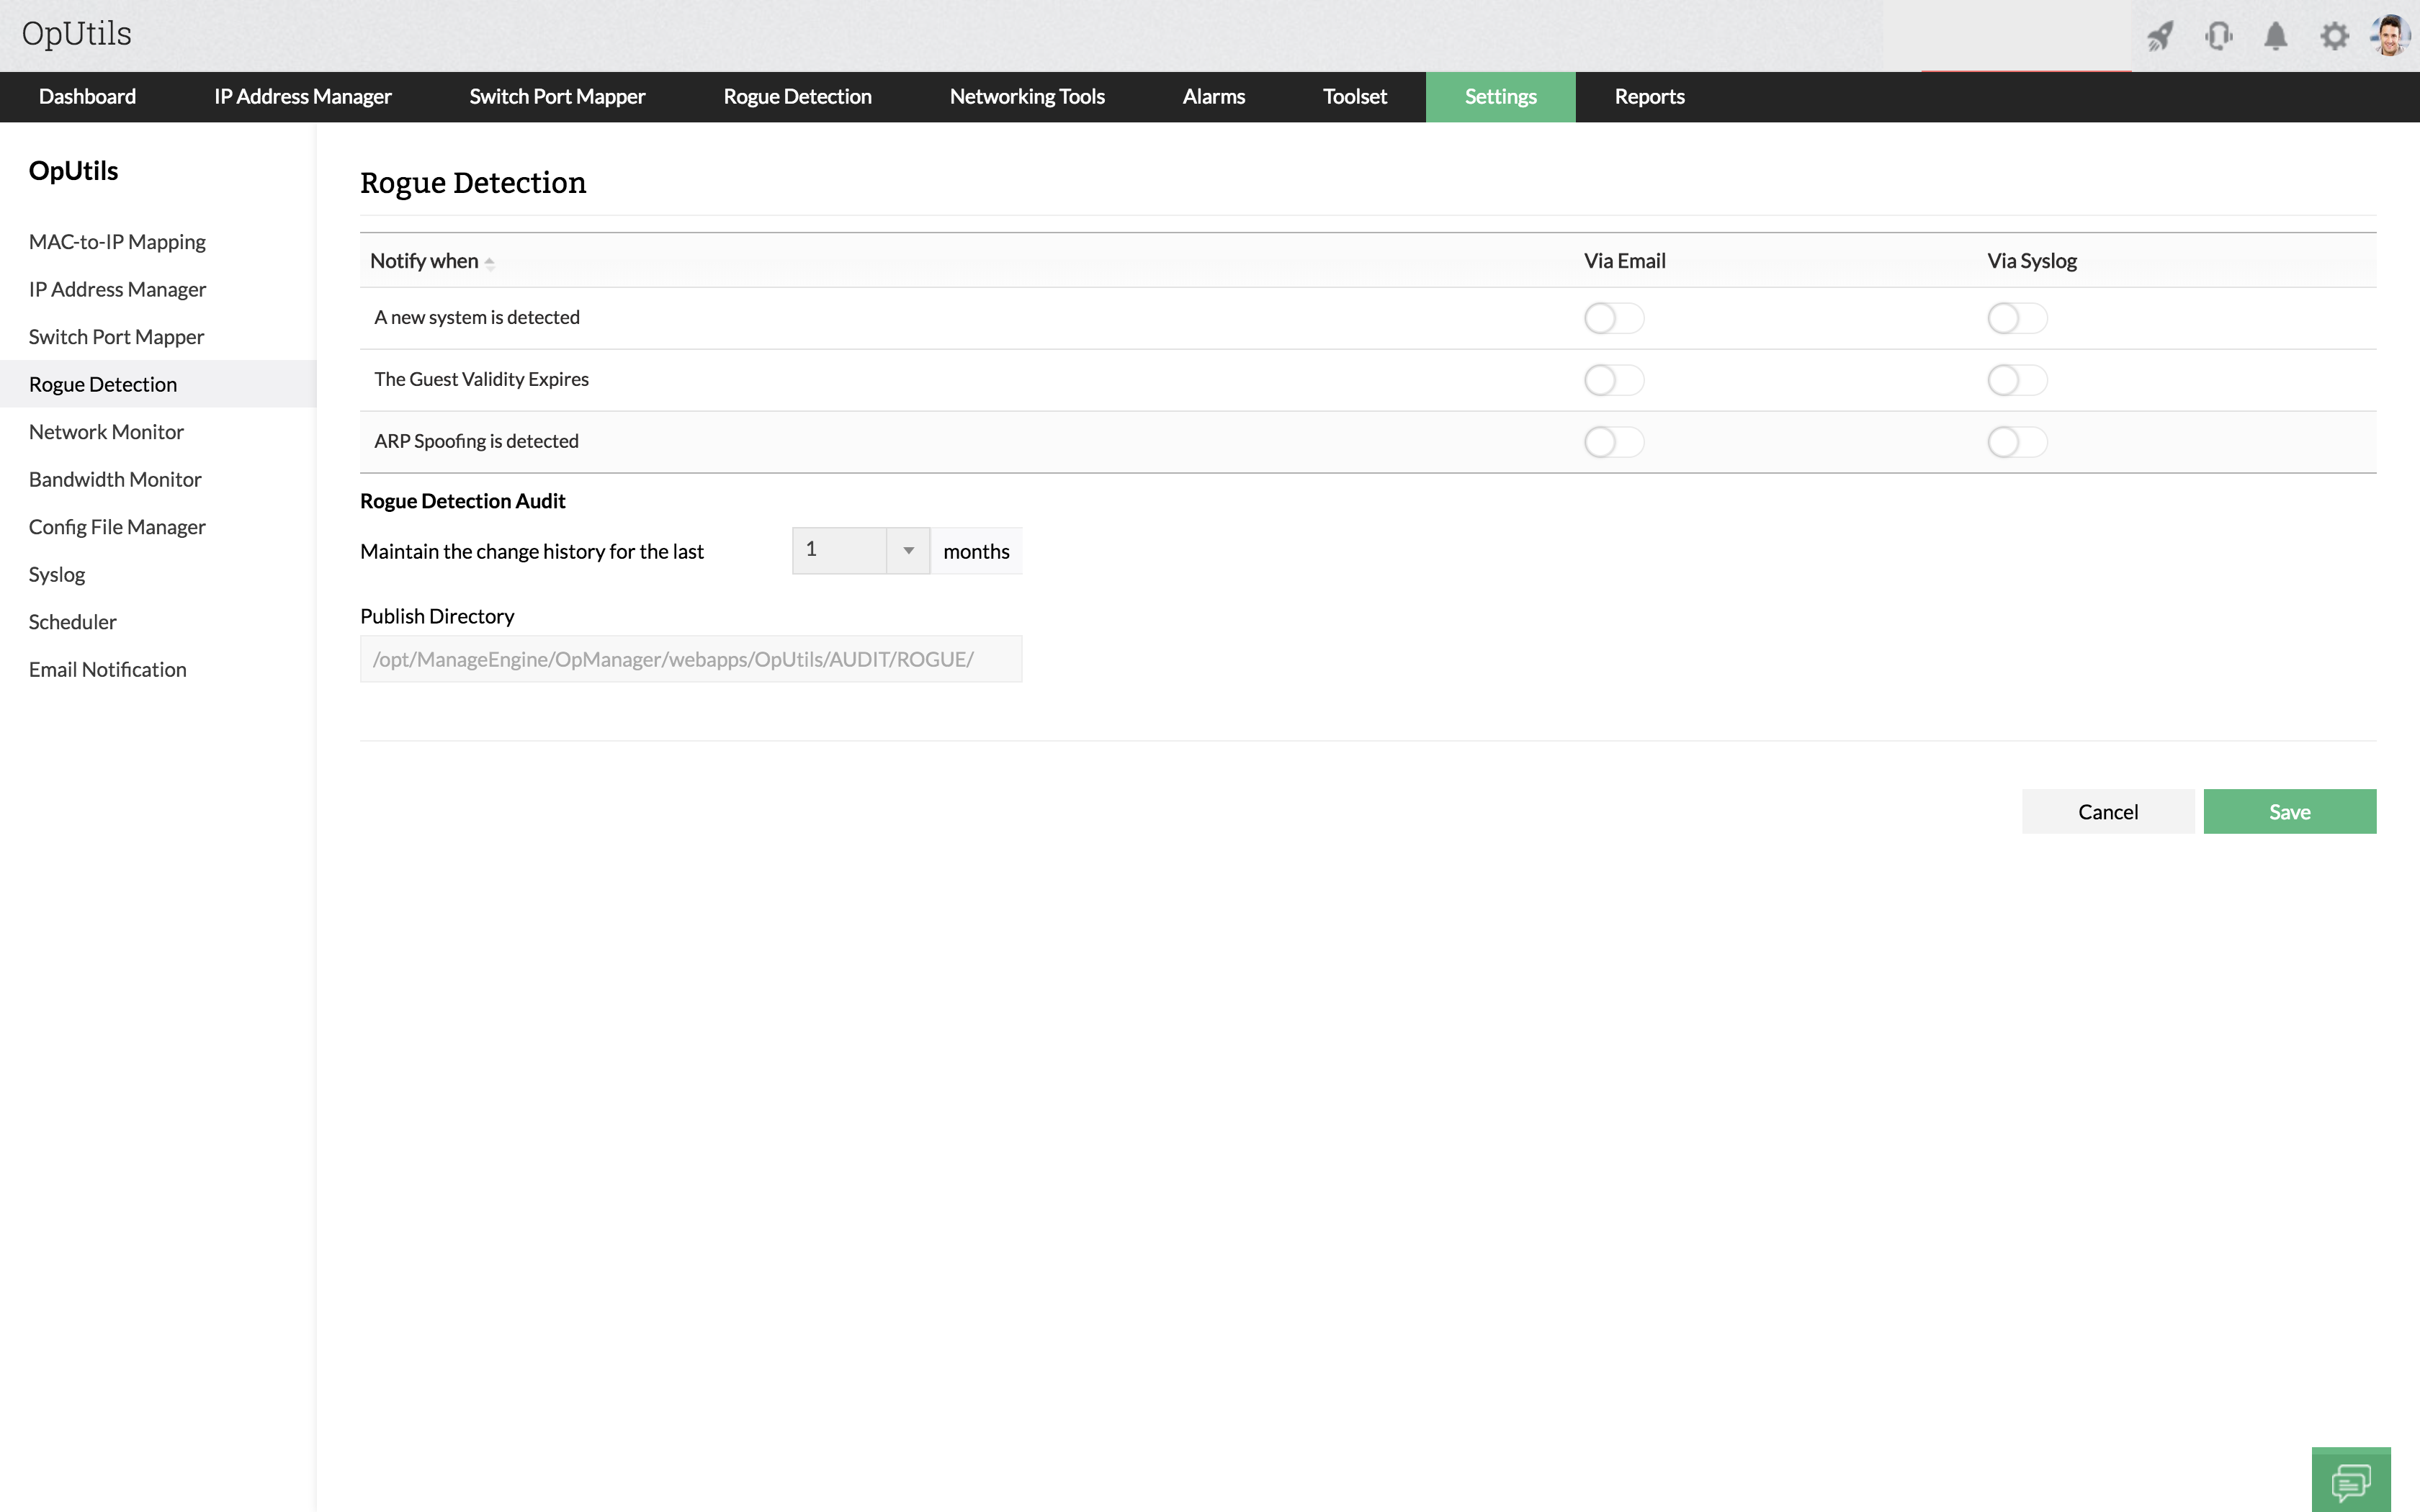2420x1512 pixels.
Task: Click the Cancel button
Action: pos(2107,811)
